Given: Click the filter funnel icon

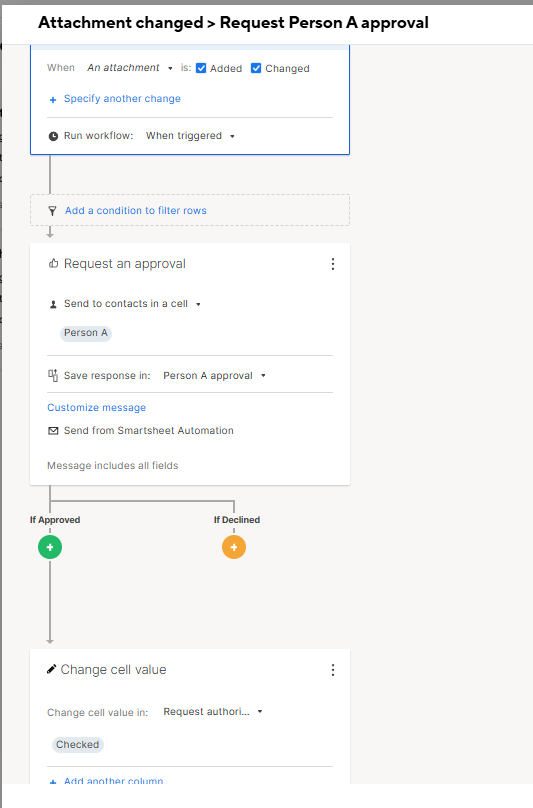Looking at the screenshot, I should click(x=53, y=211).
